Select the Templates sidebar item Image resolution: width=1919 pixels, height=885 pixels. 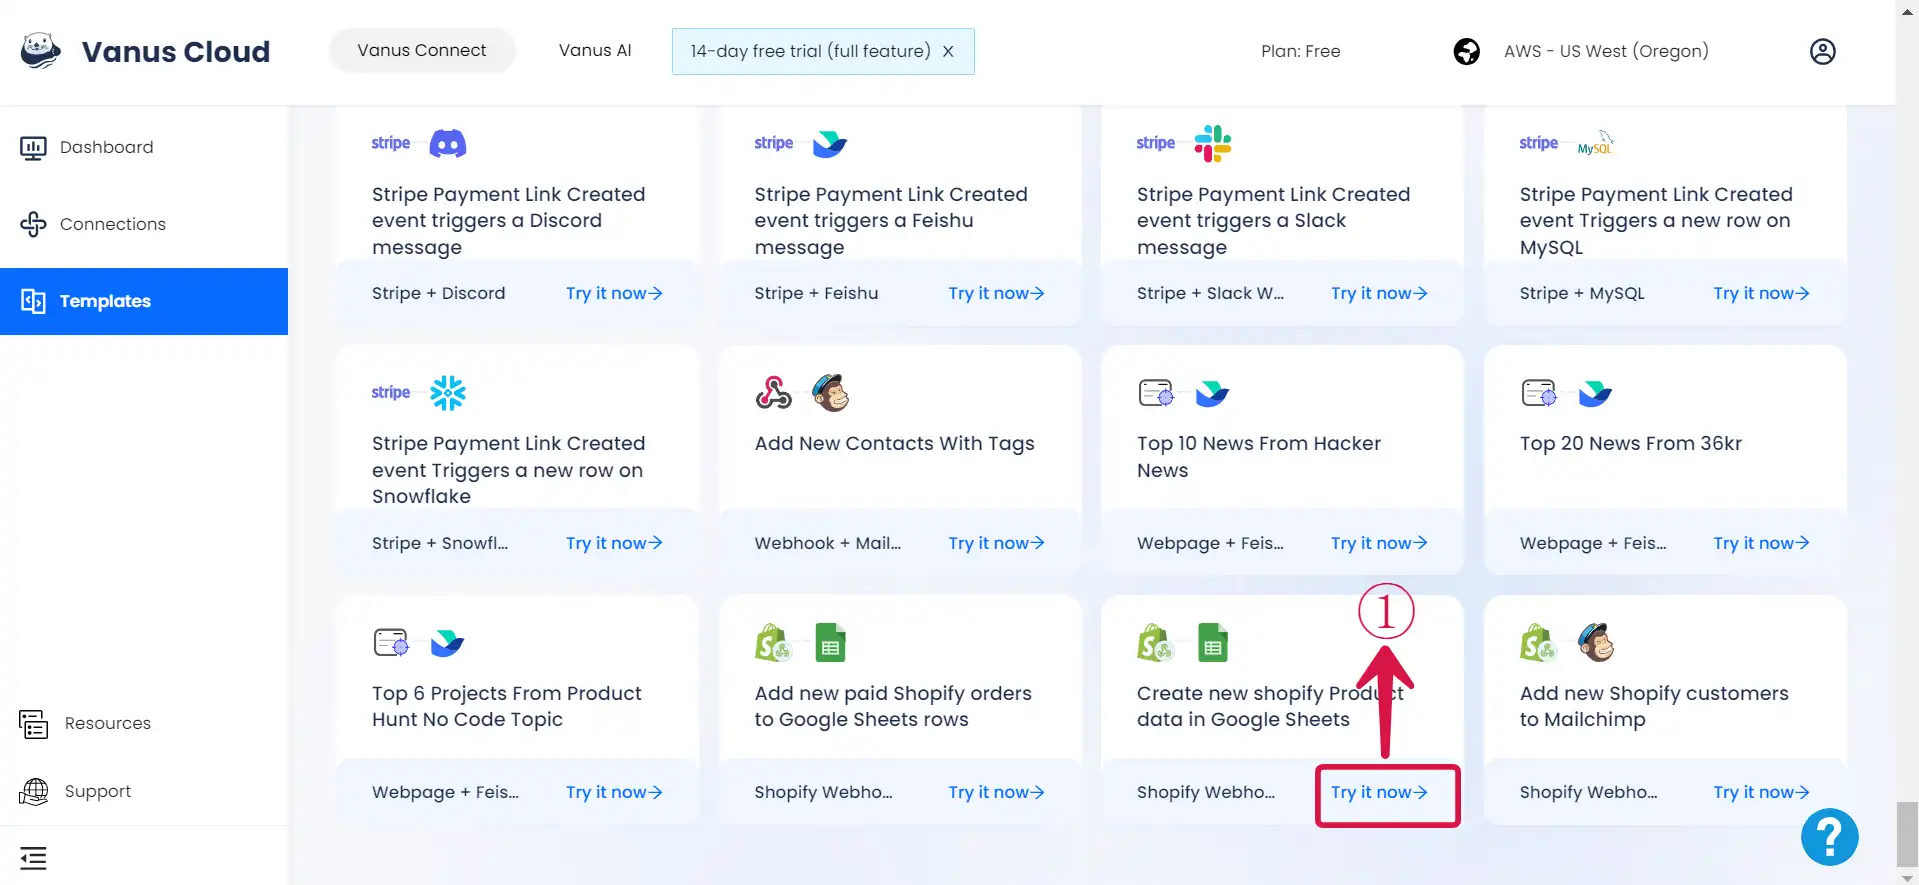point(144,301)
